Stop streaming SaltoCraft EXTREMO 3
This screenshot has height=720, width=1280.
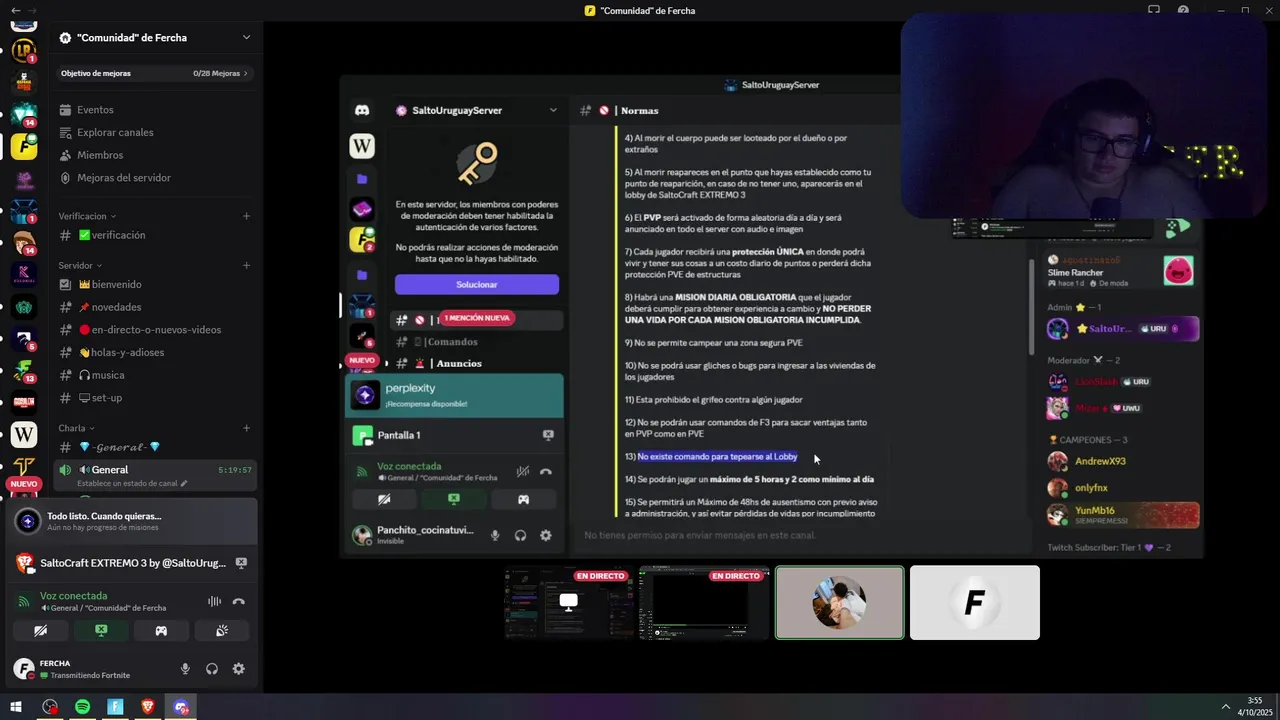coord(241,563)
